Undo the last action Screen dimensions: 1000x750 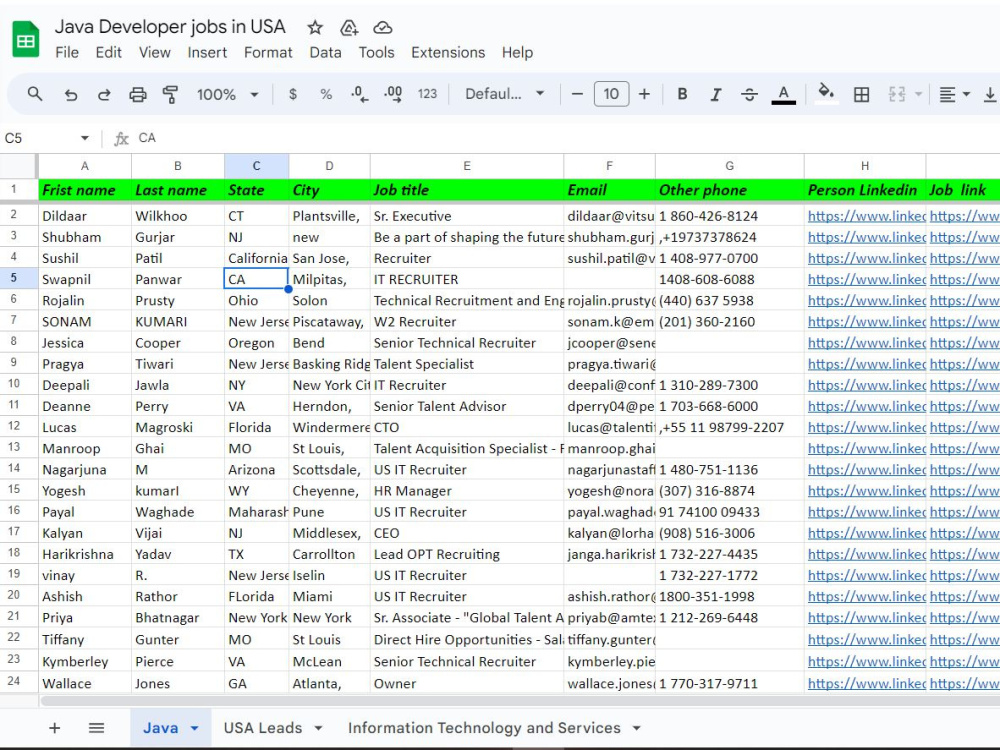(71, 94)
